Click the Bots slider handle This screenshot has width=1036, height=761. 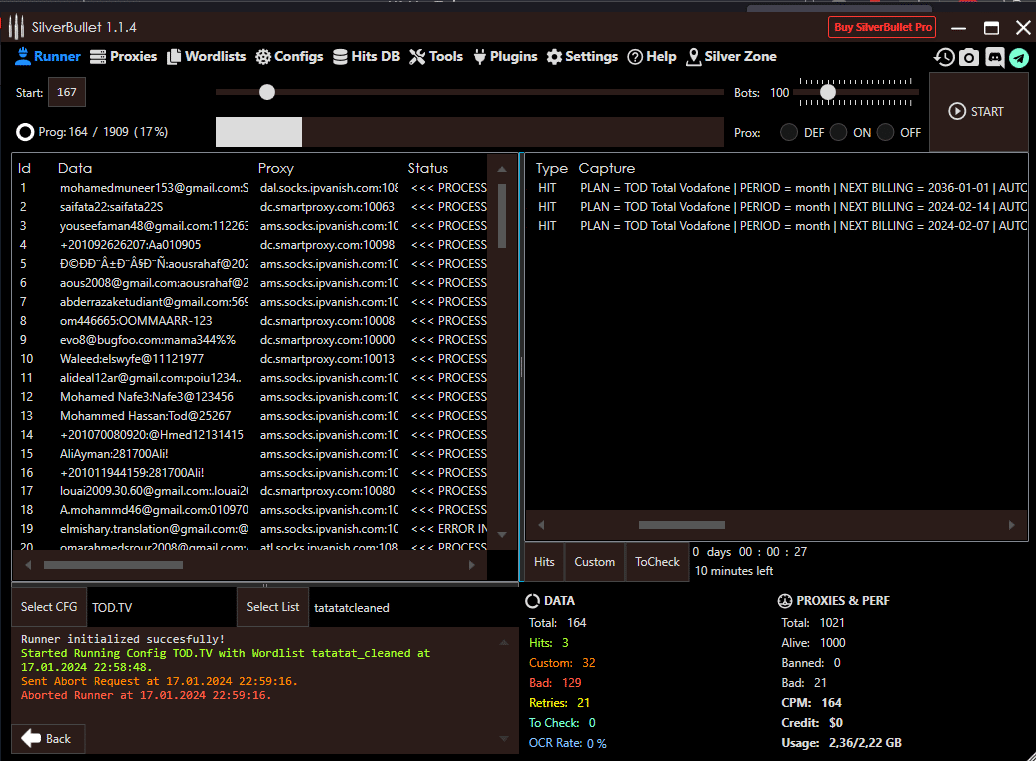tap(828, 92)
